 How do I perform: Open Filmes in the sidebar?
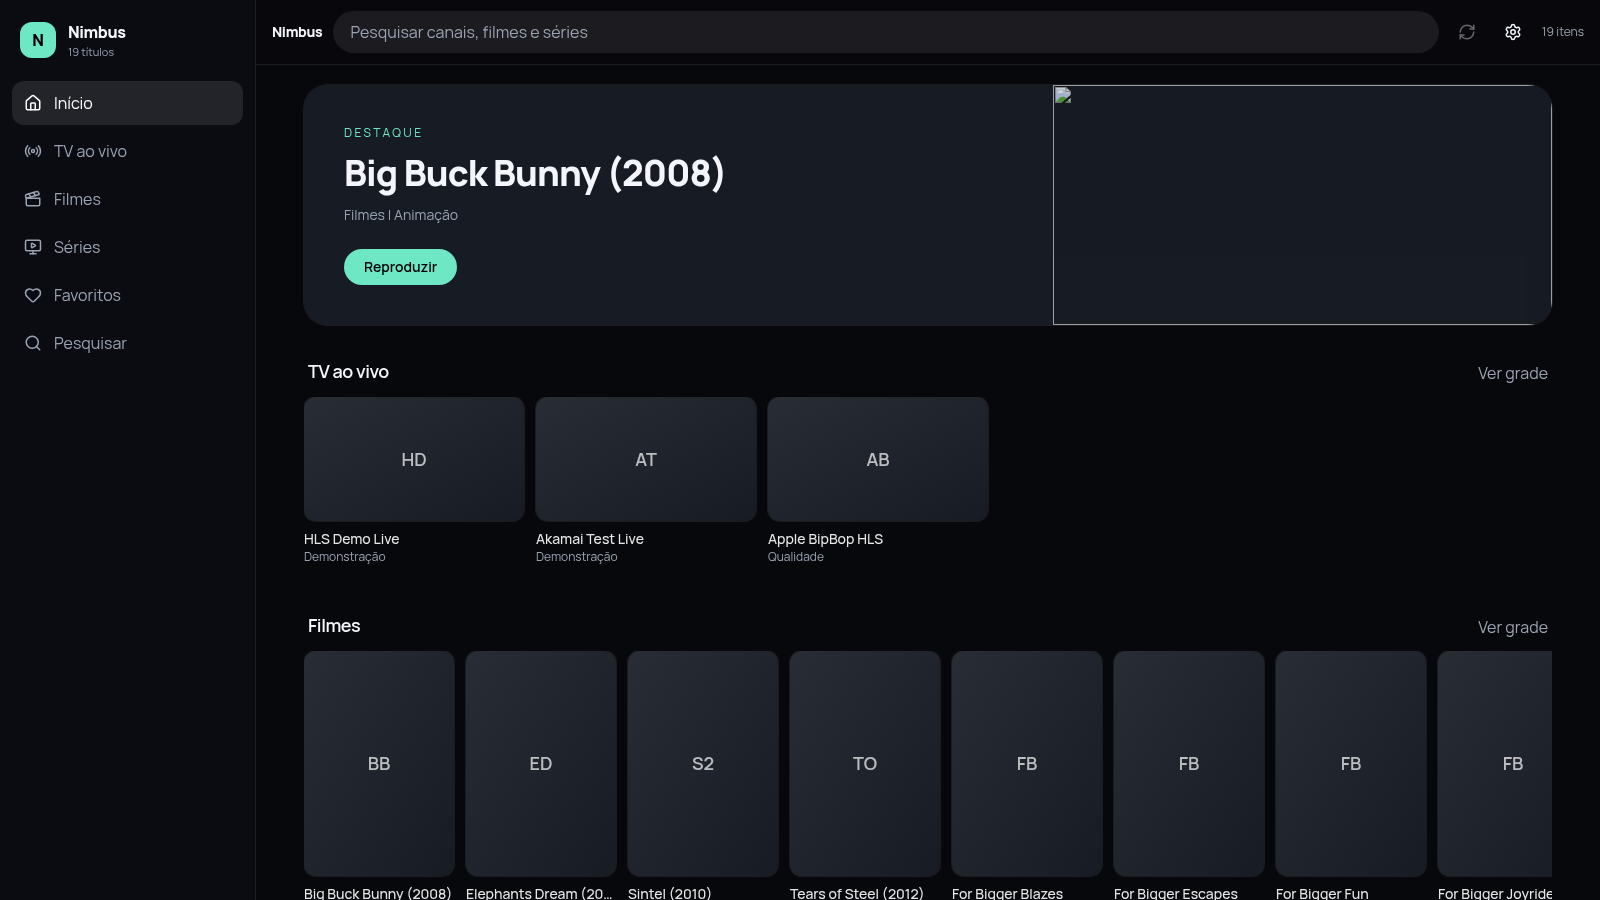[x=127, y=199]
